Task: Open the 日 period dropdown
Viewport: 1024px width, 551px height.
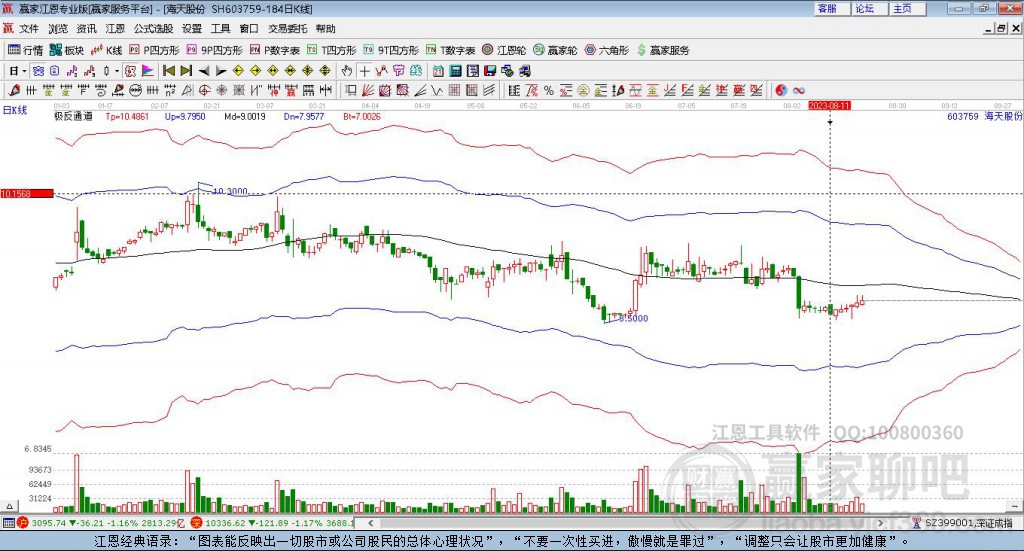Action: click(x=18, y=71)
